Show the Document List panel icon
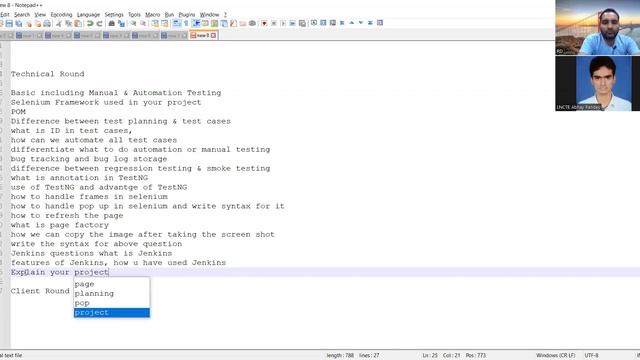This screenshot has height=360, width=640. tap(224, 23)
